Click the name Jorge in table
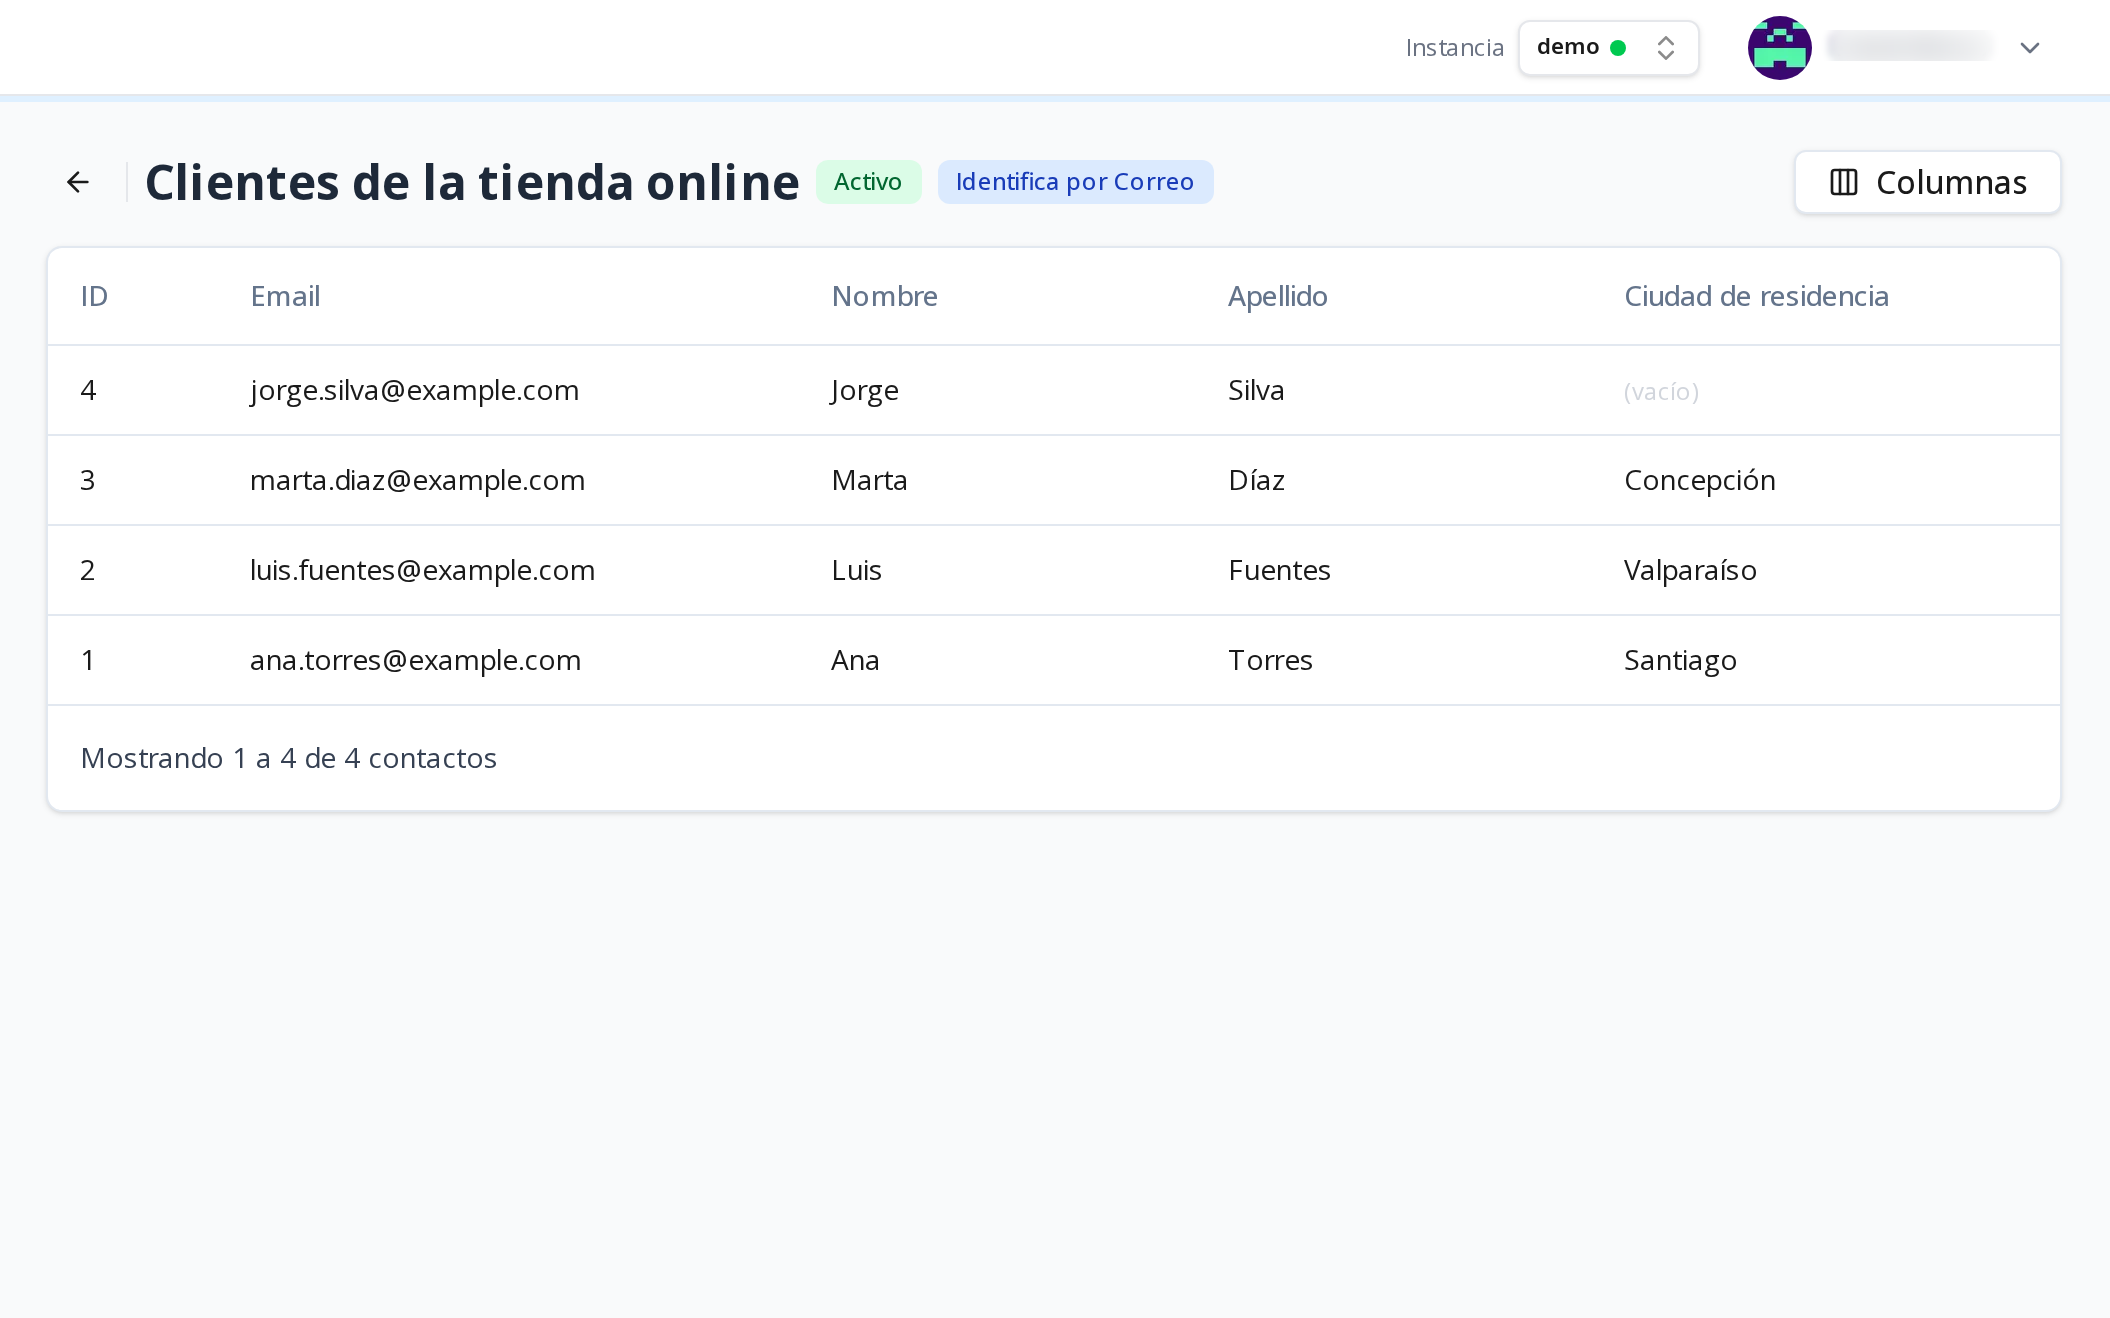 [864, 390]
